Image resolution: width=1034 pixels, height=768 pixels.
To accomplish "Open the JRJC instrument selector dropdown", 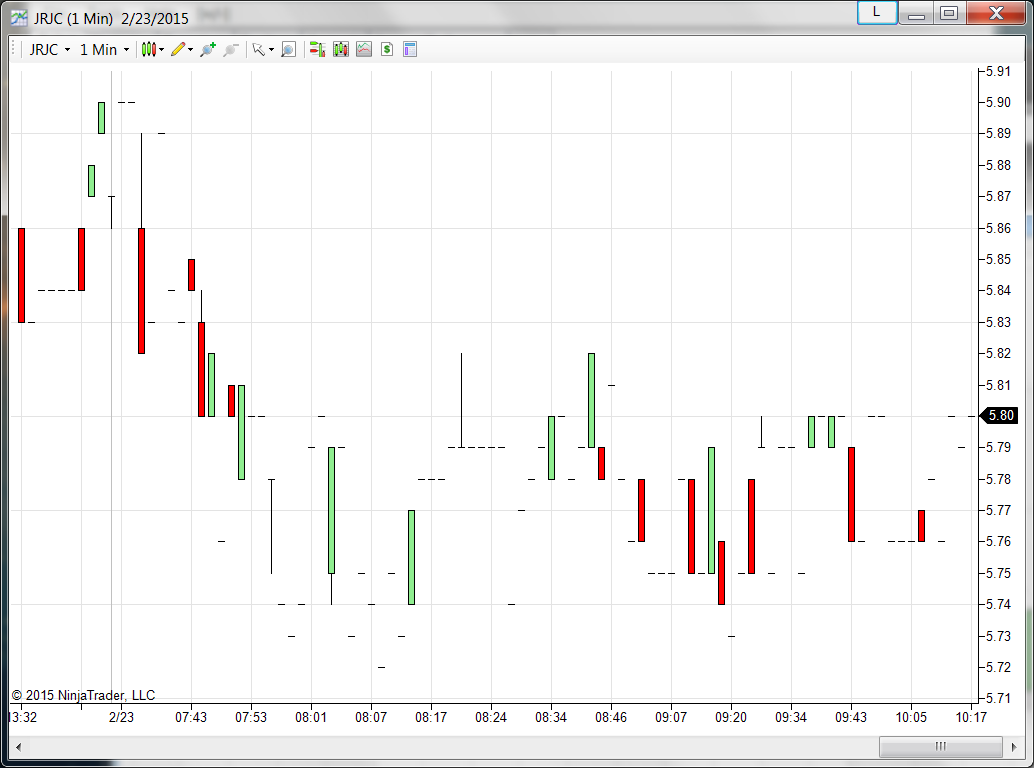I will click(x=49, y=49).
